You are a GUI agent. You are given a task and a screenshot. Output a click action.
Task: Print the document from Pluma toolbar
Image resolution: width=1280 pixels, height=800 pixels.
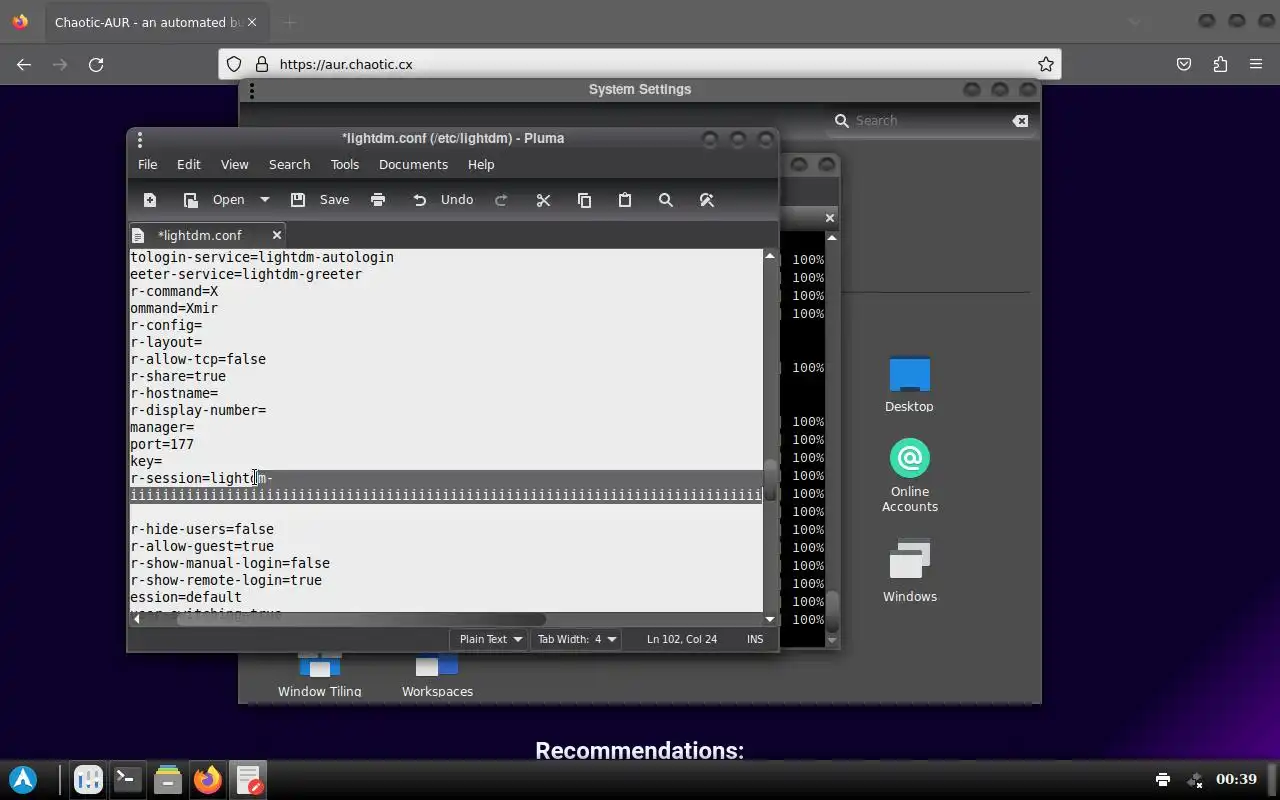pos(378,200)
